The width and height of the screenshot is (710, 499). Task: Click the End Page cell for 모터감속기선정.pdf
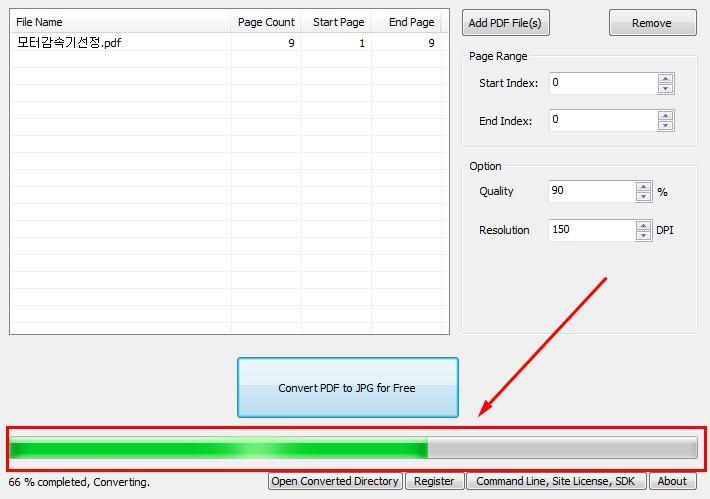pos(406,43)
